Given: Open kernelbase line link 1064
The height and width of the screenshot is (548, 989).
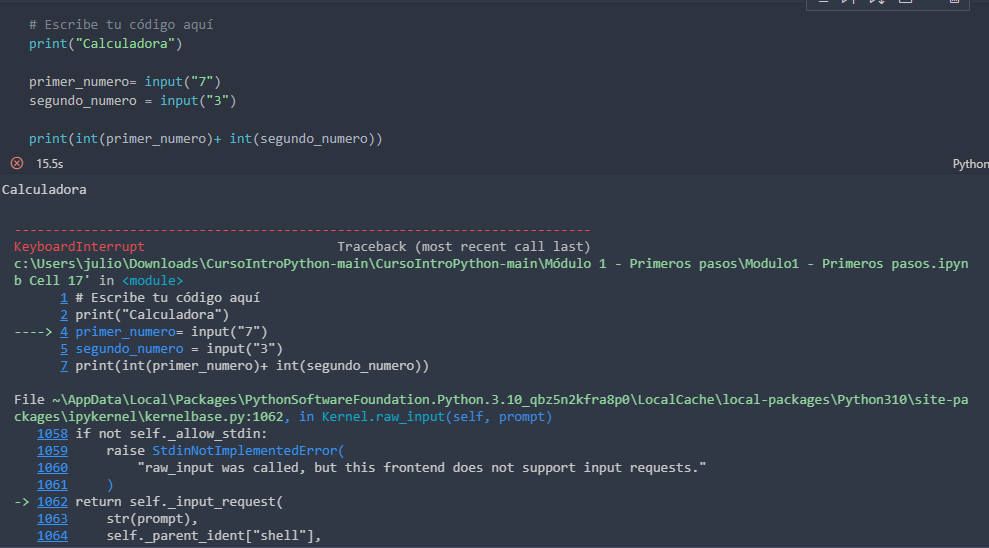Looking at the screenshot, I should click(52, 536).
